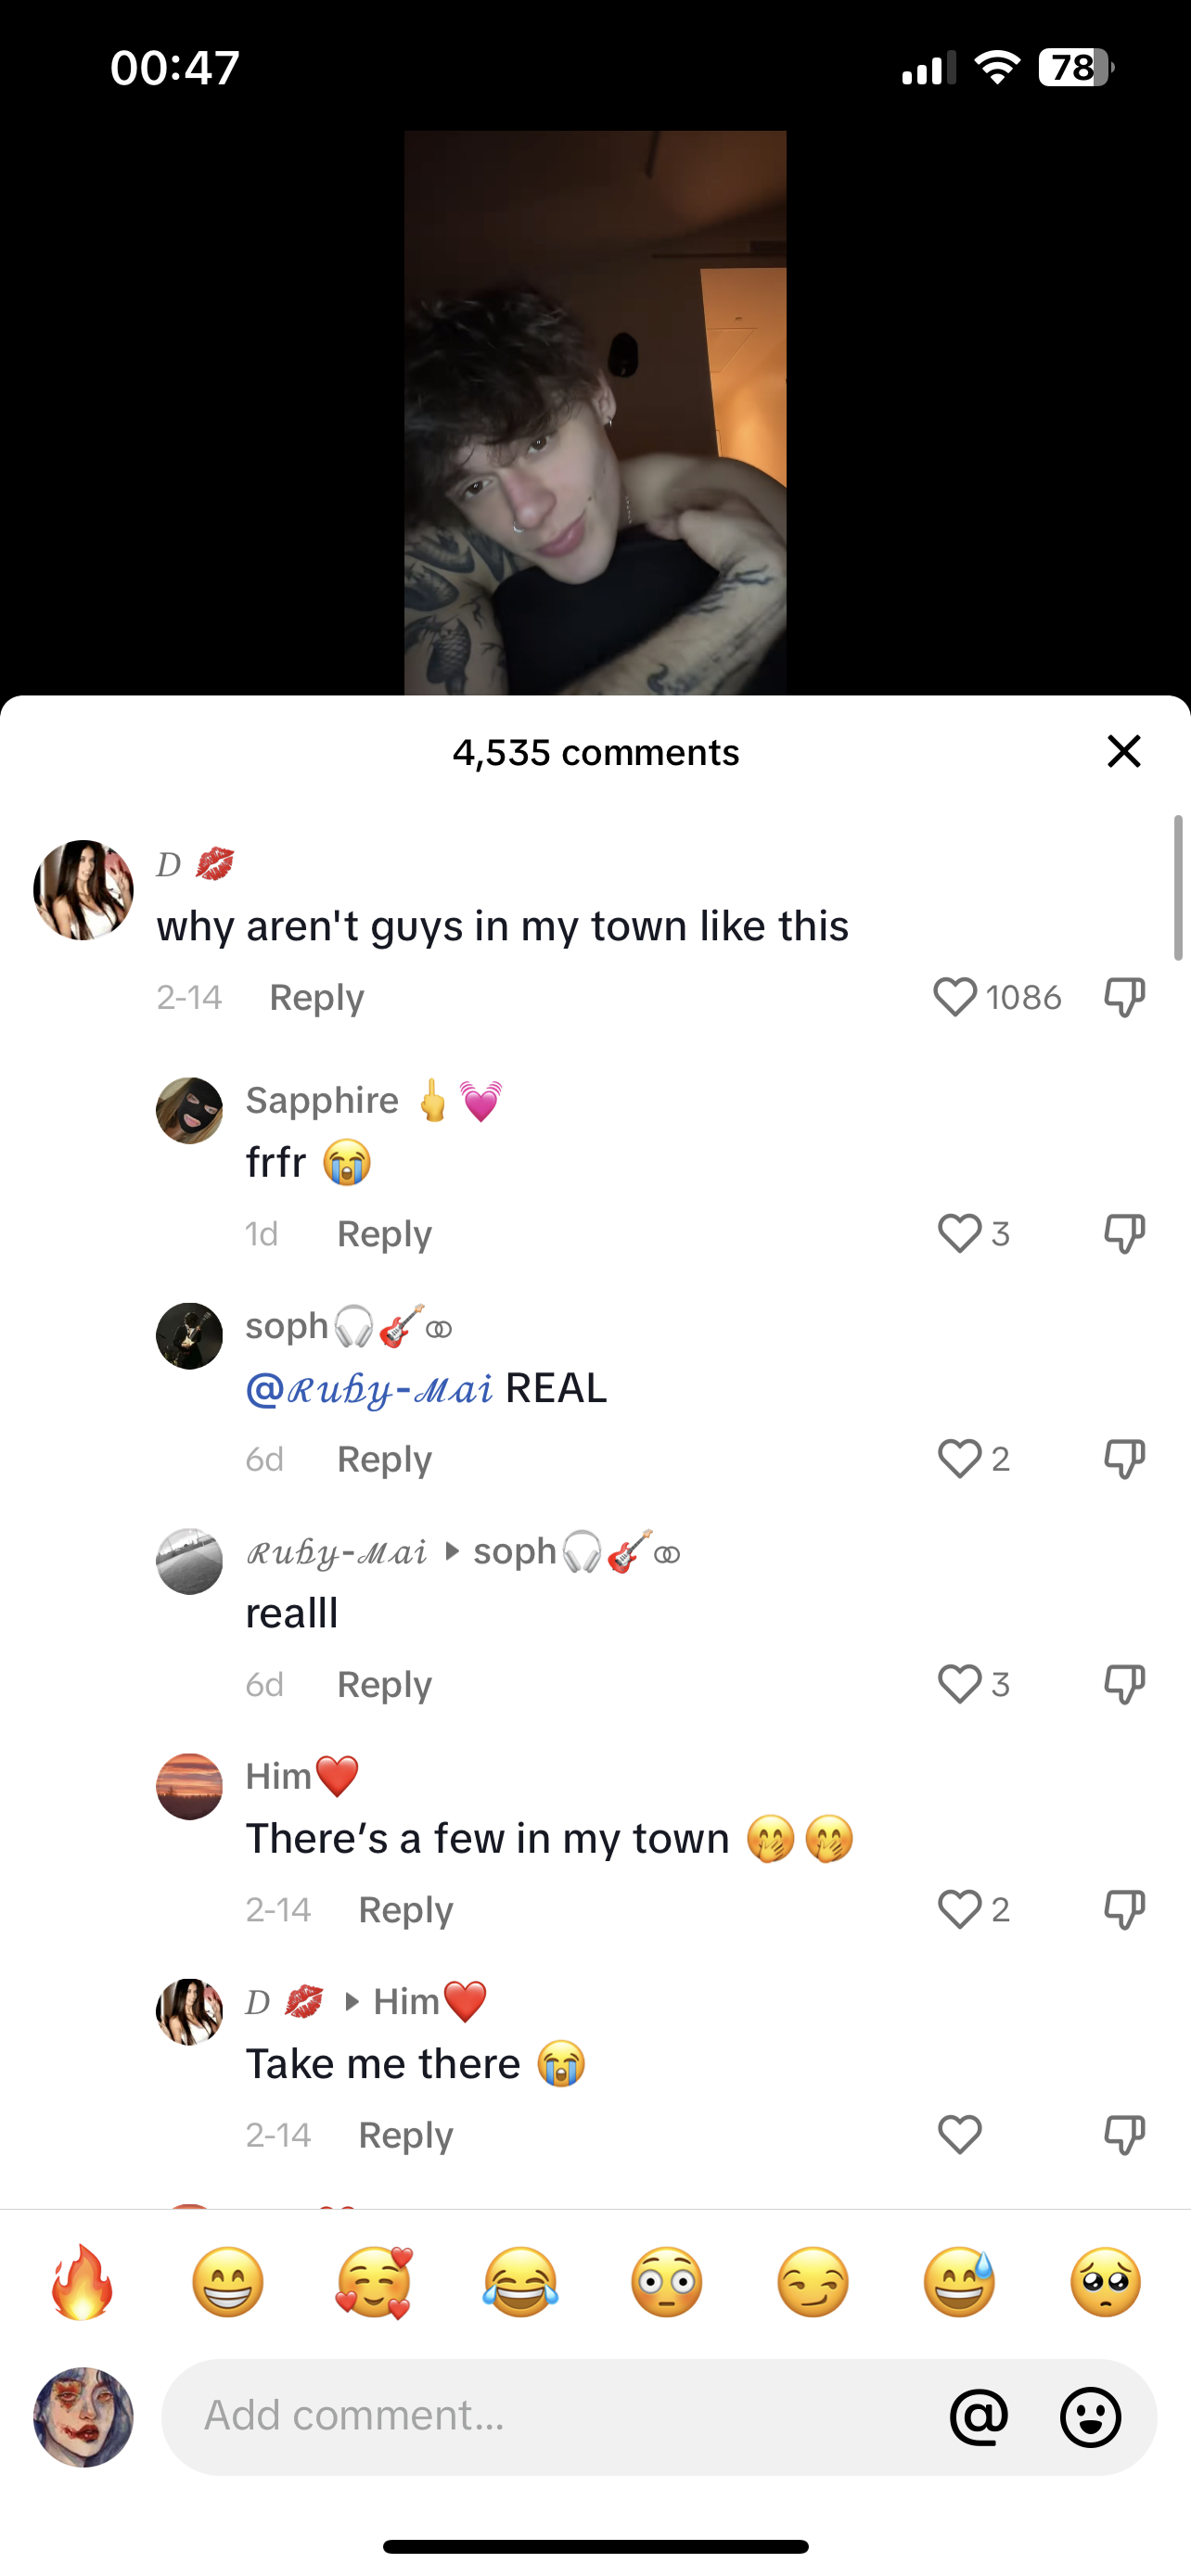This screenshot has height=2576, width=1191.
Task: Insert the face with tears of joy emoji
Action: [x=520, y=2283]
